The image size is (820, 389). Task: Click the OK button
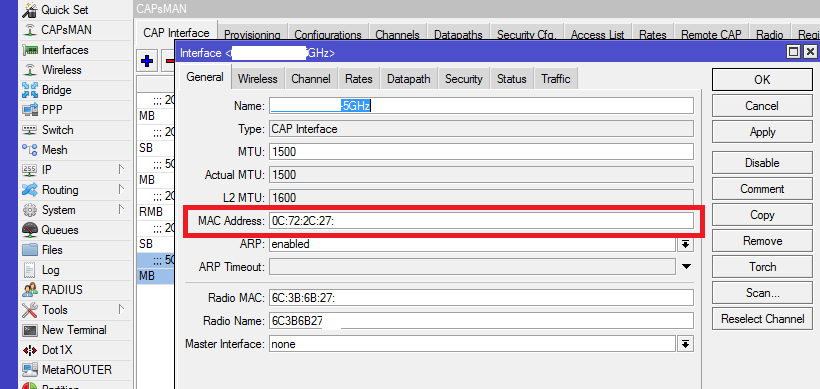[x=762, y=79]
